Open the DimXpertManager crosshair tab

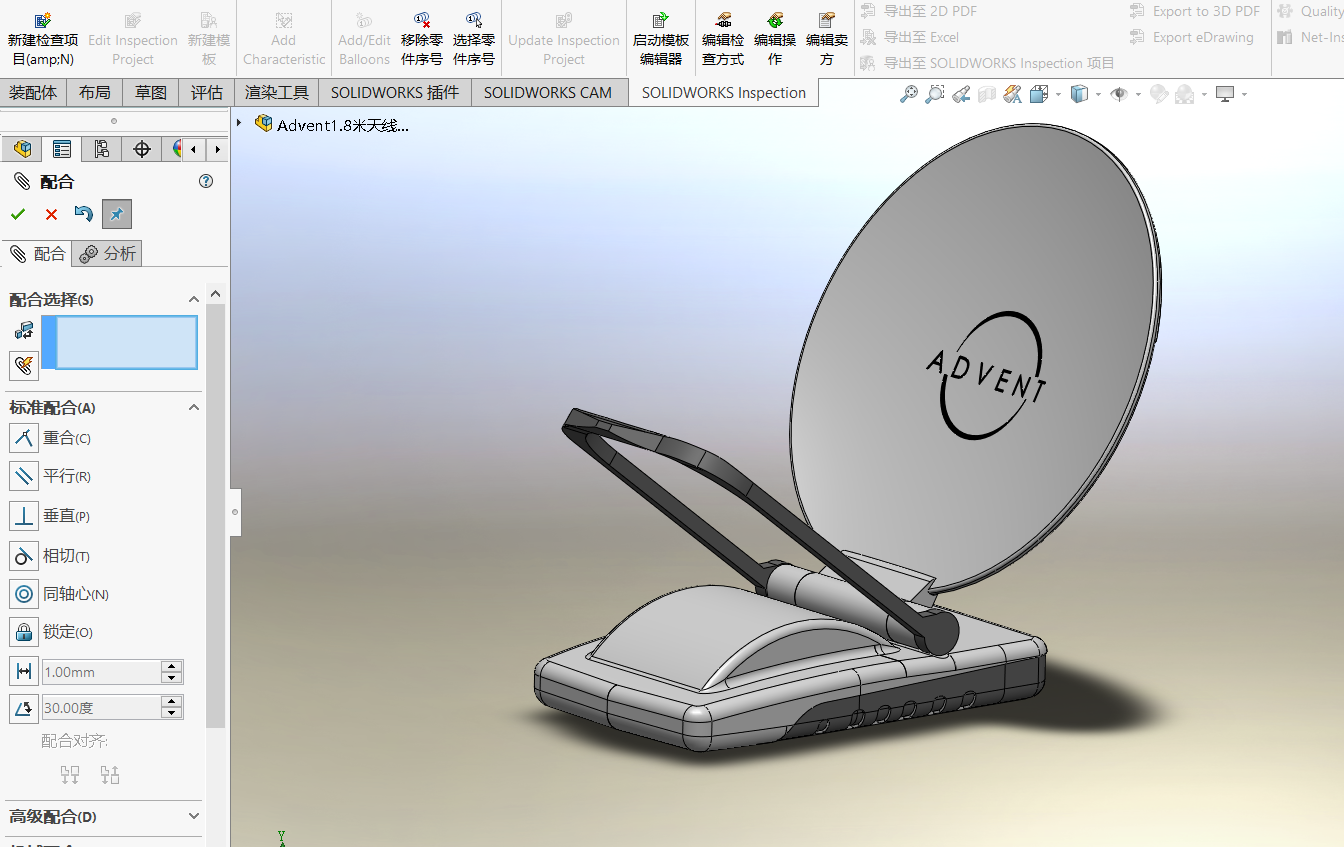(142, 149)
